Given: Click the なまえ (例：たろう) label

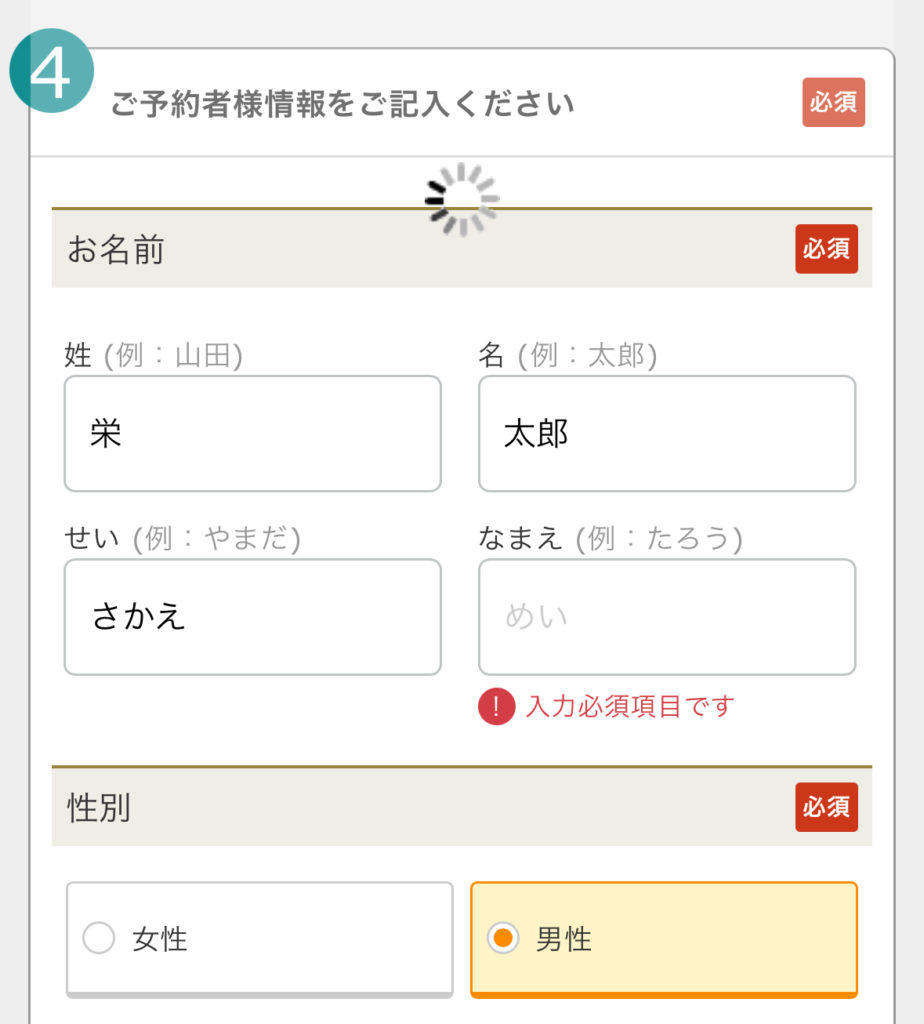Looking at the screenshot, I should [610, 539].
